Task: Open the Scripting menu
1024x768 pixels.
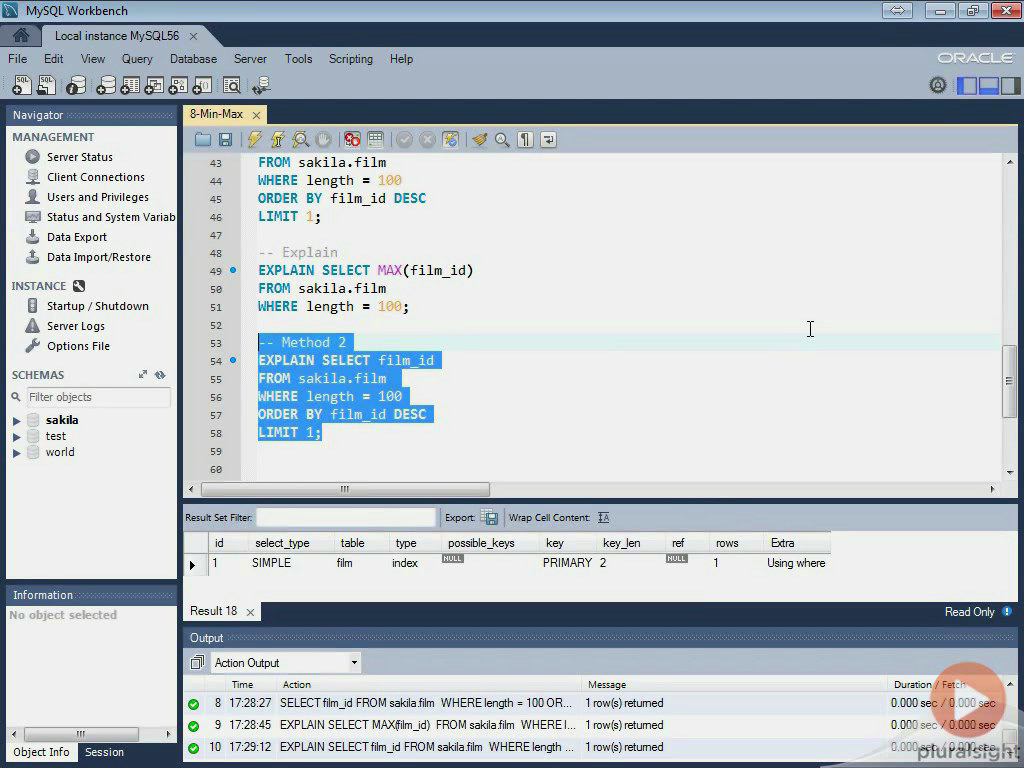Action: (351, 59)
